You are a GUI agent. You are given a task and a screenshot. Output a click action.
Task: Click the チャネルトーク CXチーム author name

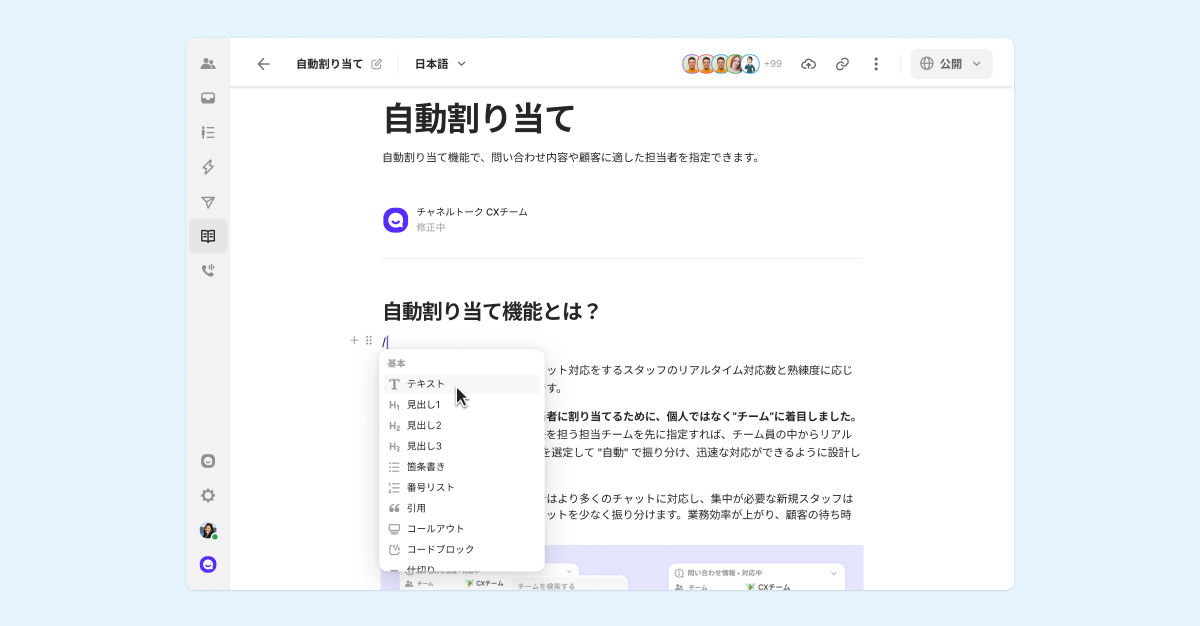click(472, 212)
